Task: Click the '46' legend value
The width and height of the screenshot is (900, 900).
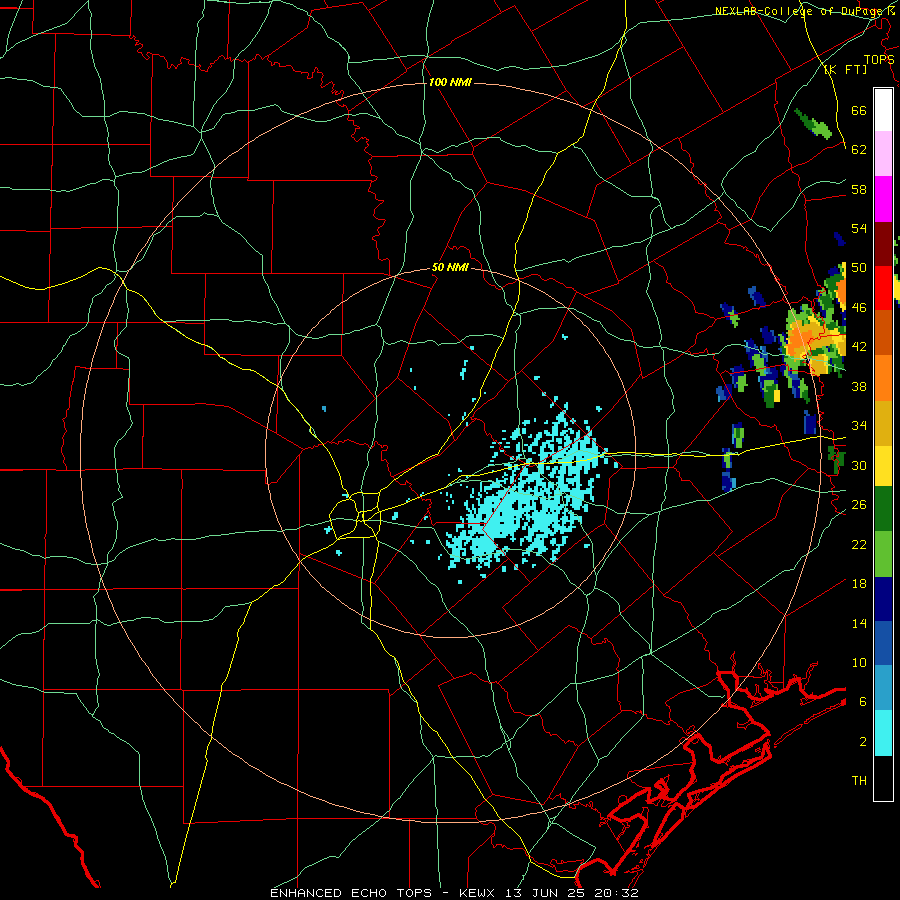Action: click(859, 308)
